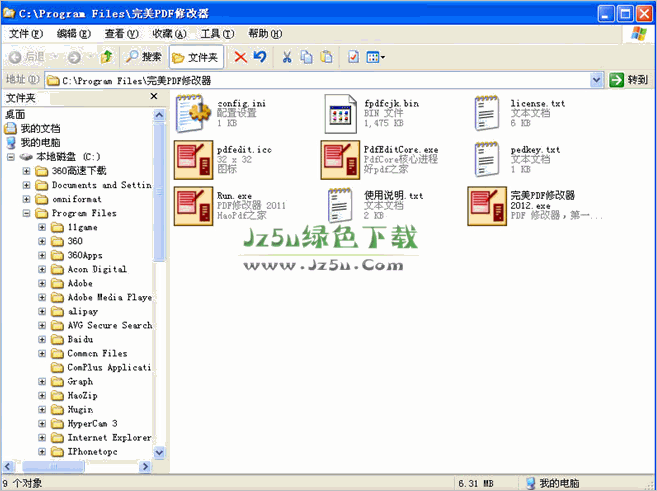The image size is (657, 491).
Task: Toggle the Folders (文件夹) pane button
Action: [x=196, y=57]
